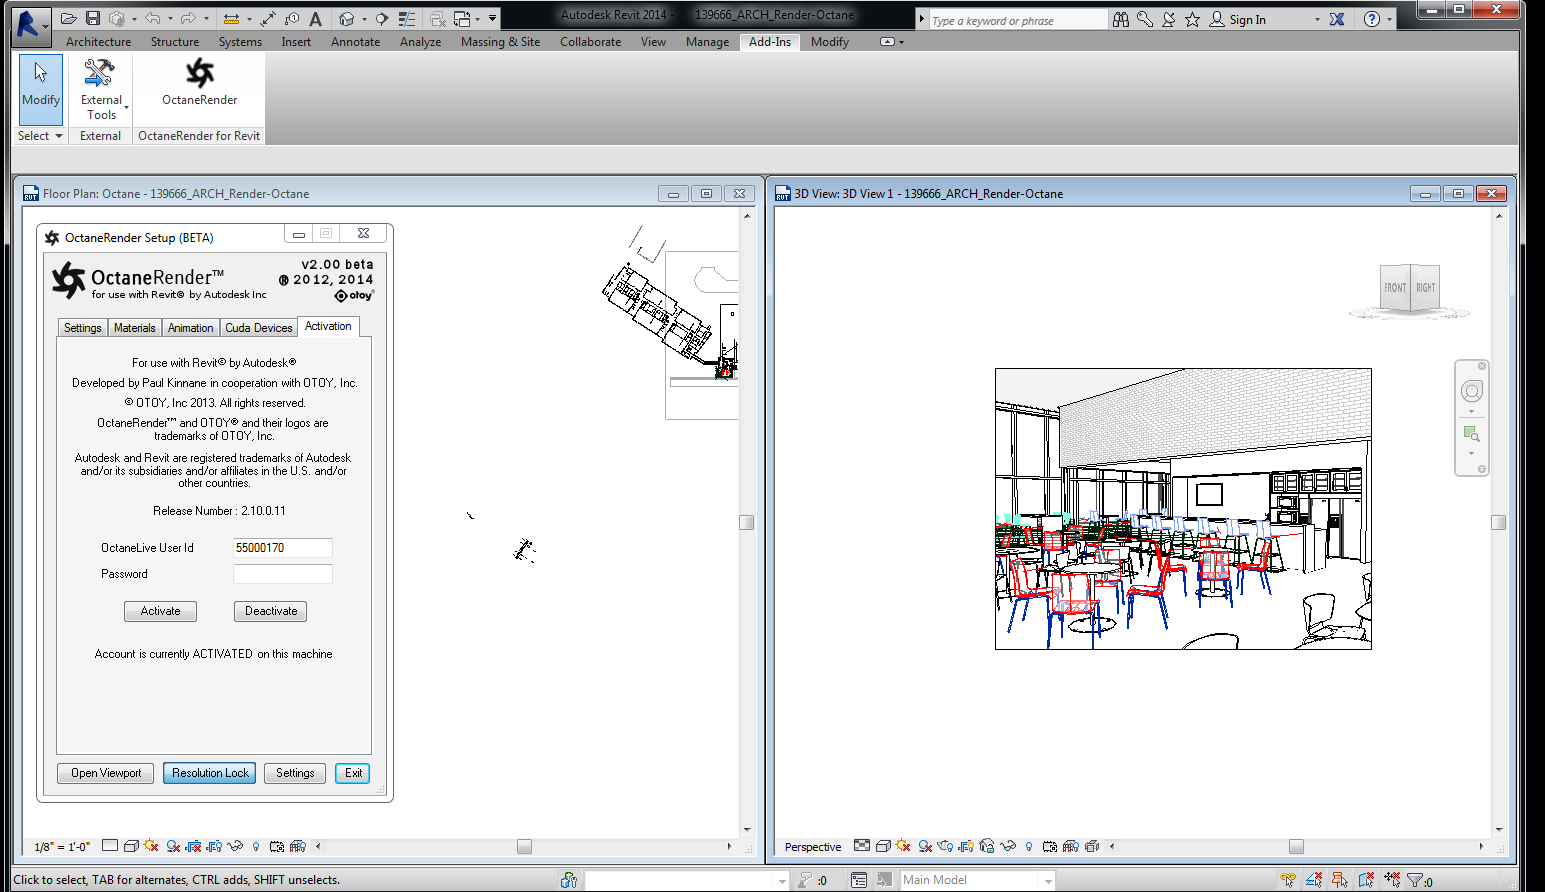Click the Password input field
This screenshot has width=1545, height=892.
click(x=283, y=574)
